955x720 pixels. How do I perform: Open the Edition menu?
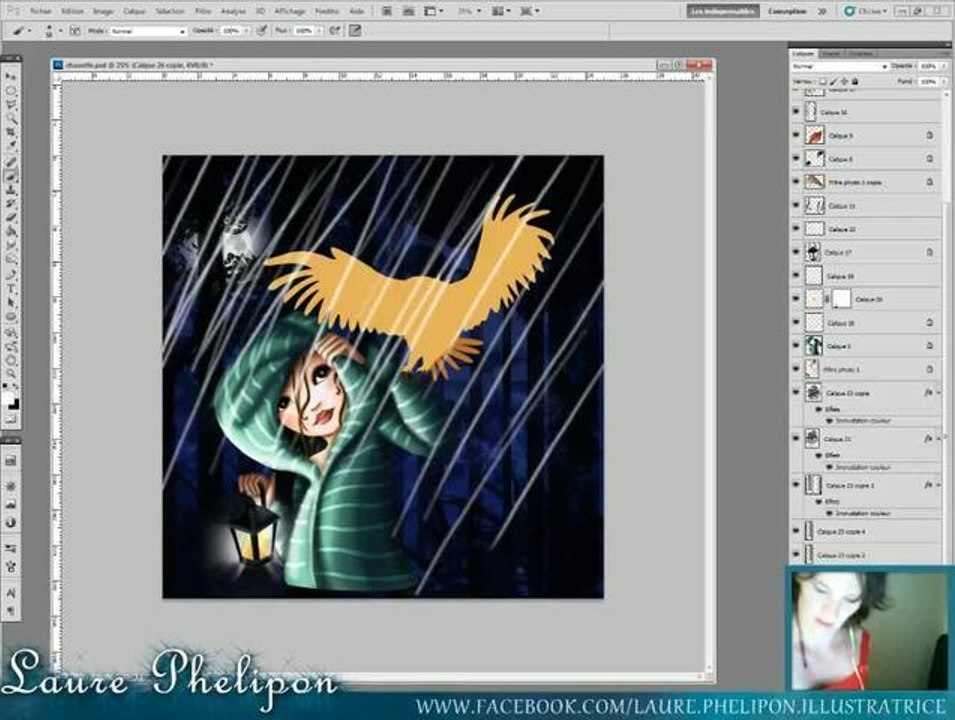(x=72, y=11)
